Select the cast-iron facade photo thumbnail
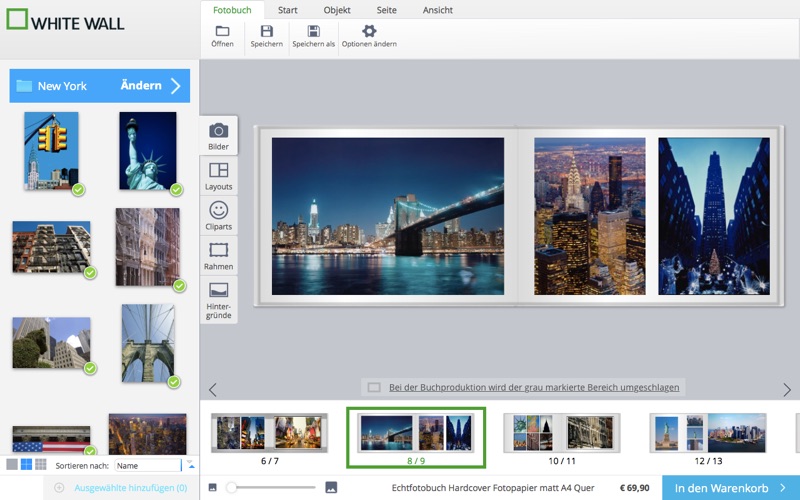 148,247
